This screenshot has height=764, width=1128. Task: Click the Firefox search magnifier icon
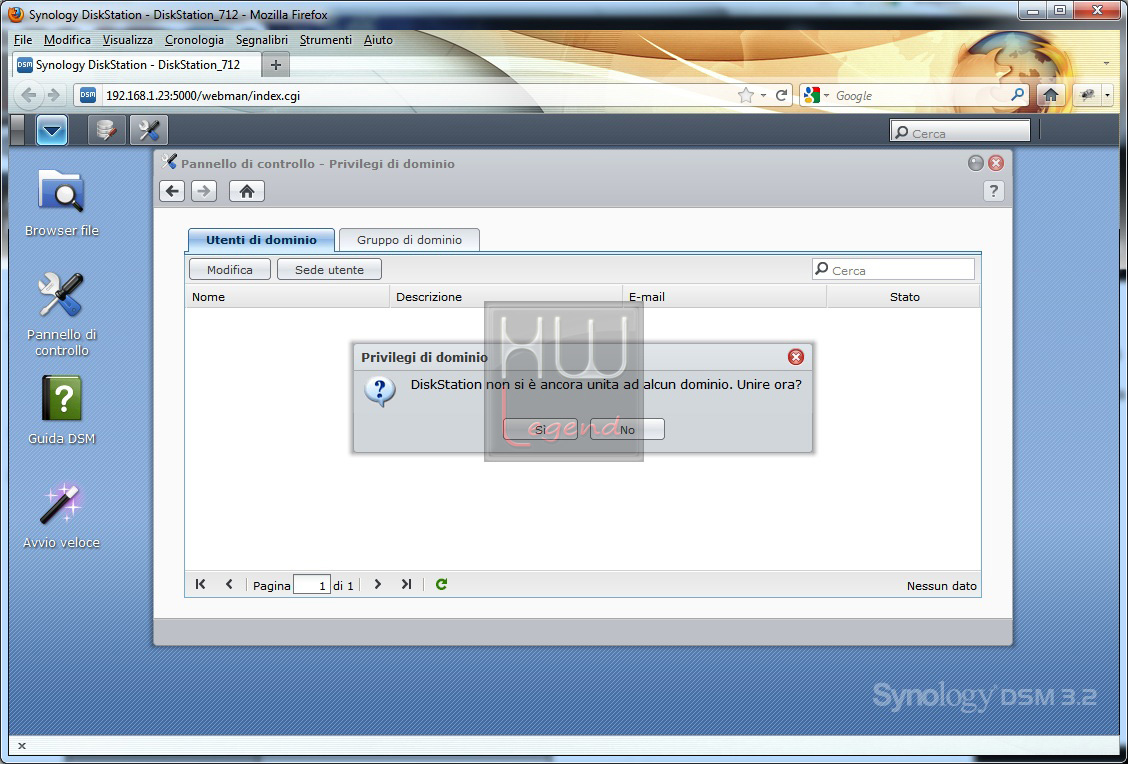click(1017, 95)
